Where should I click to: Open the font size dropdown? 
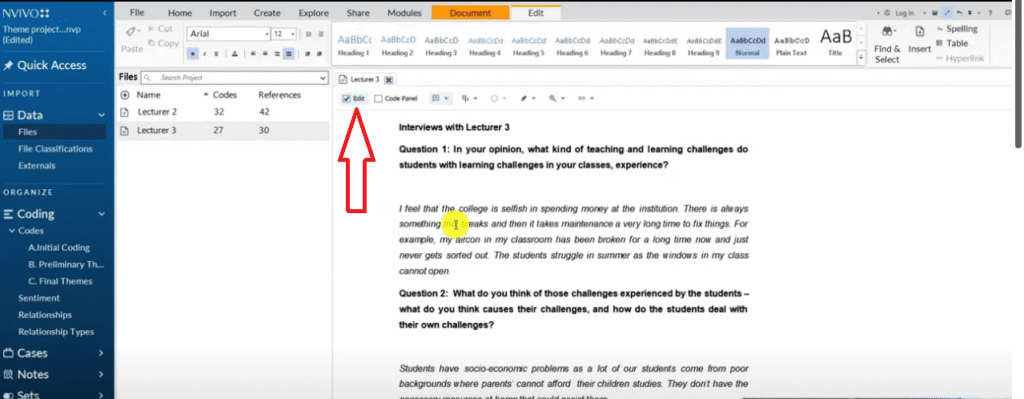294,34
